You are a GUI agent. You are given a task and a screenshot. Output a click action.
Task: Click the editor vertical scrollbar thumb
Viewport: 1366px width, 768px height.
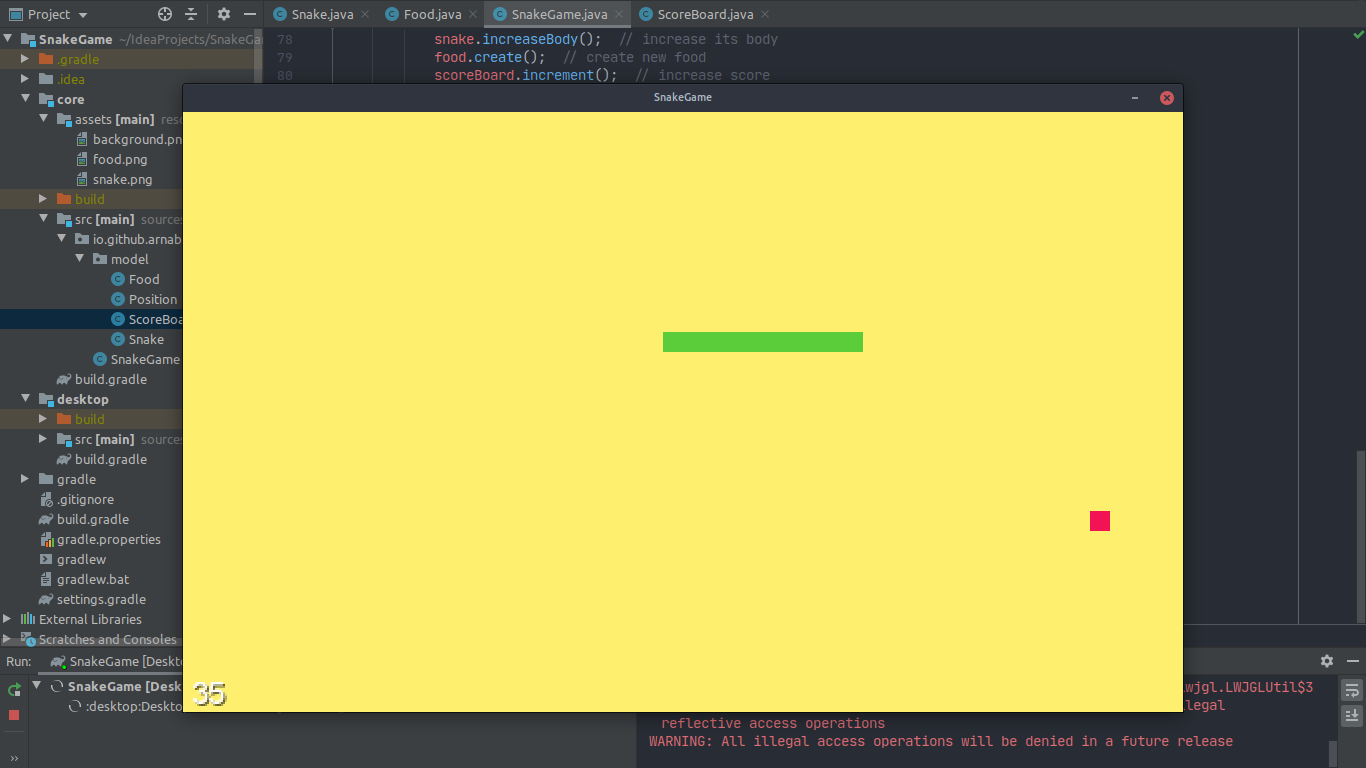[1361, 537]
